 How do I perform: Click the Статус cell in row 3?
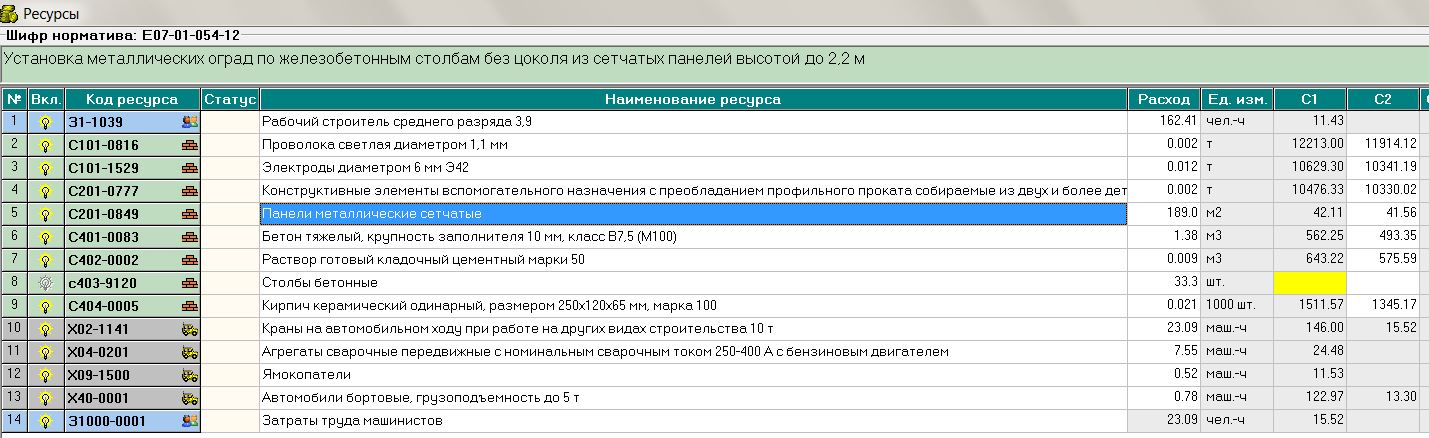(x=231, y=168)
